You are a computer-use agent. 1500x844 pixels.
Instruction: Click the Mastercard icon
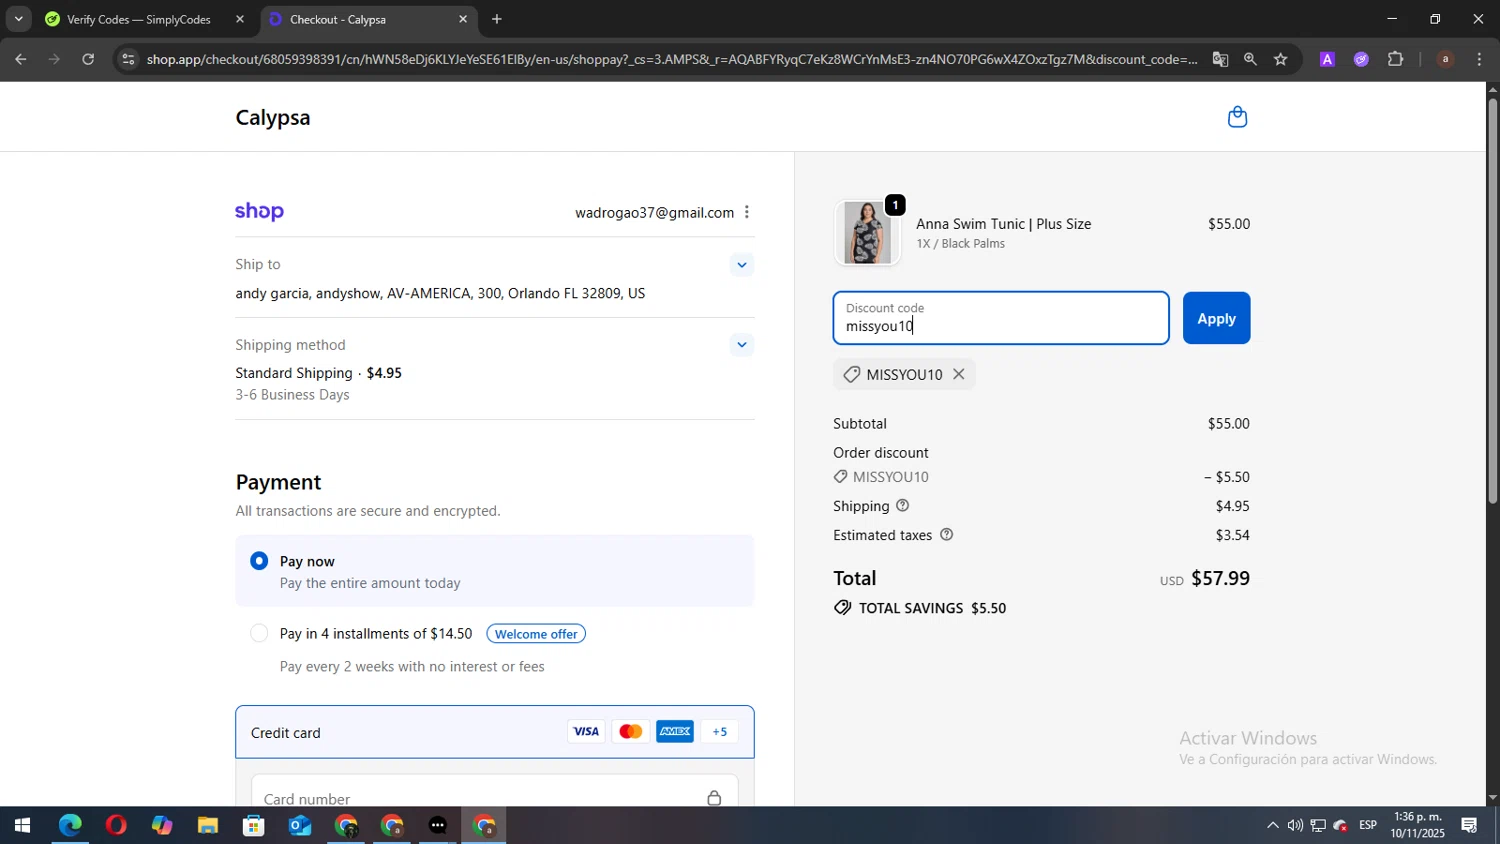pyautogui.click(x=630, y=732)
